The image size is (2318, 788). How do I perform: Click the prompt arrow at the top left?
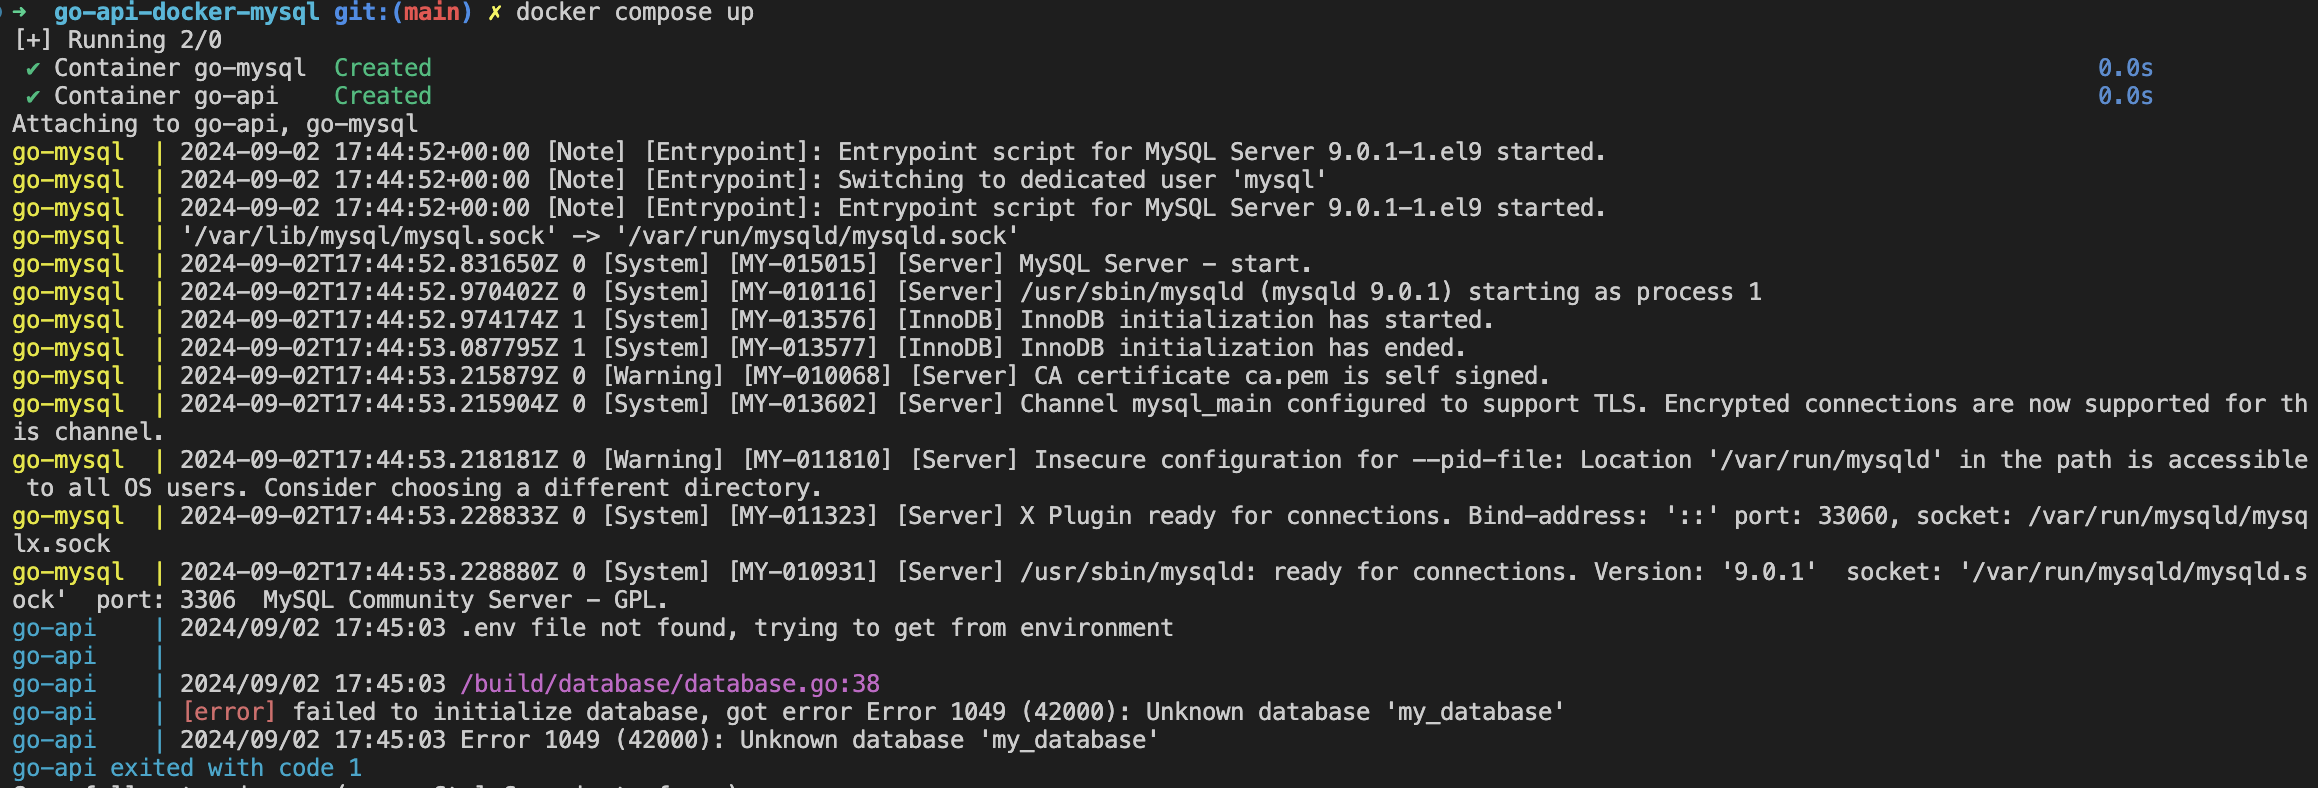[x=19, y=12]
